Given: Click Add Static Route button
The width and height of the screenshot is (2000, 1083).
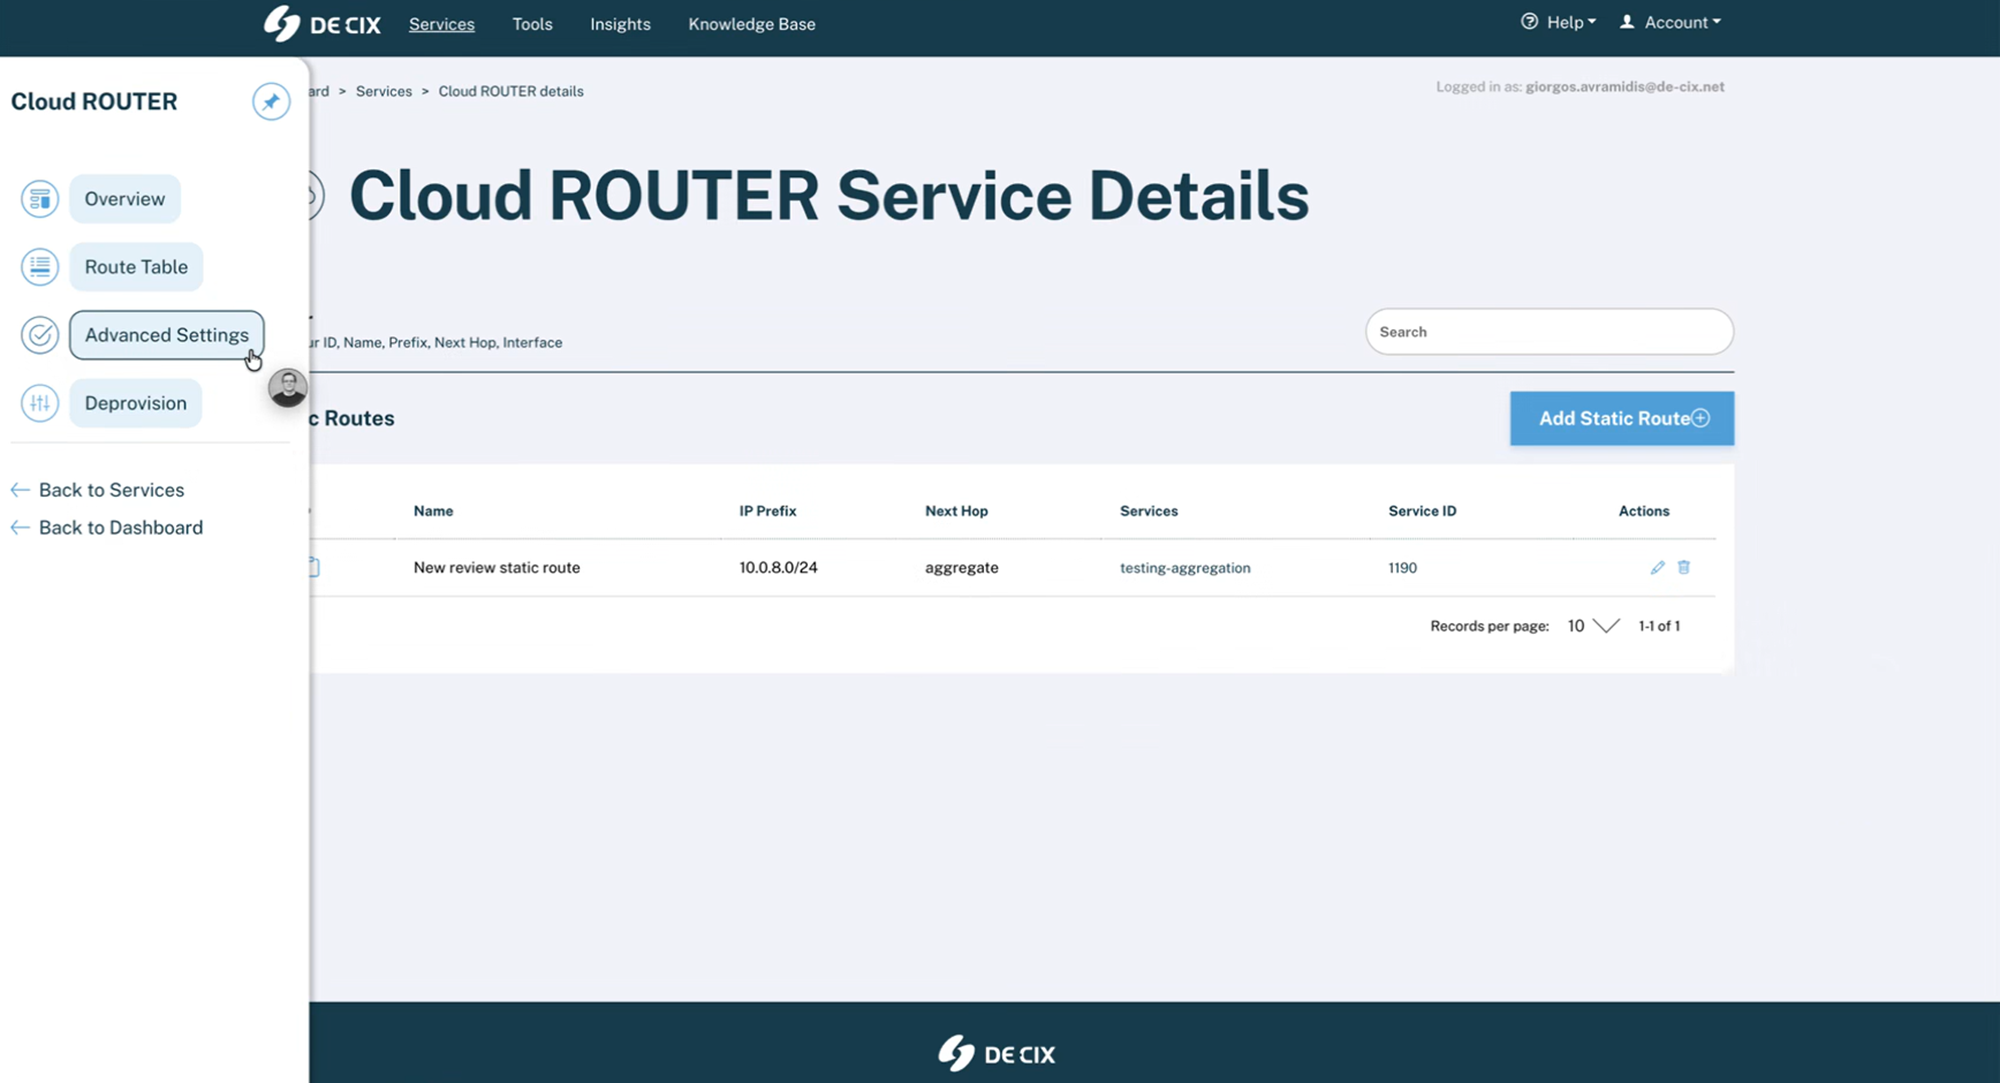Looking at the screenshot, I should point(1621,418).
